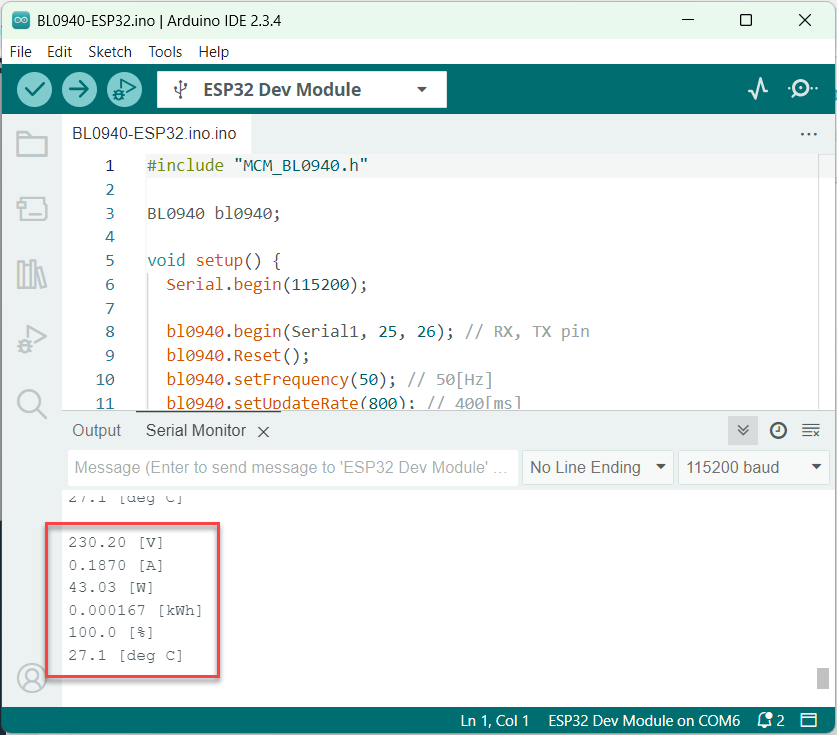
Task: Close the Serial Monitor tab
Action: 264,432
